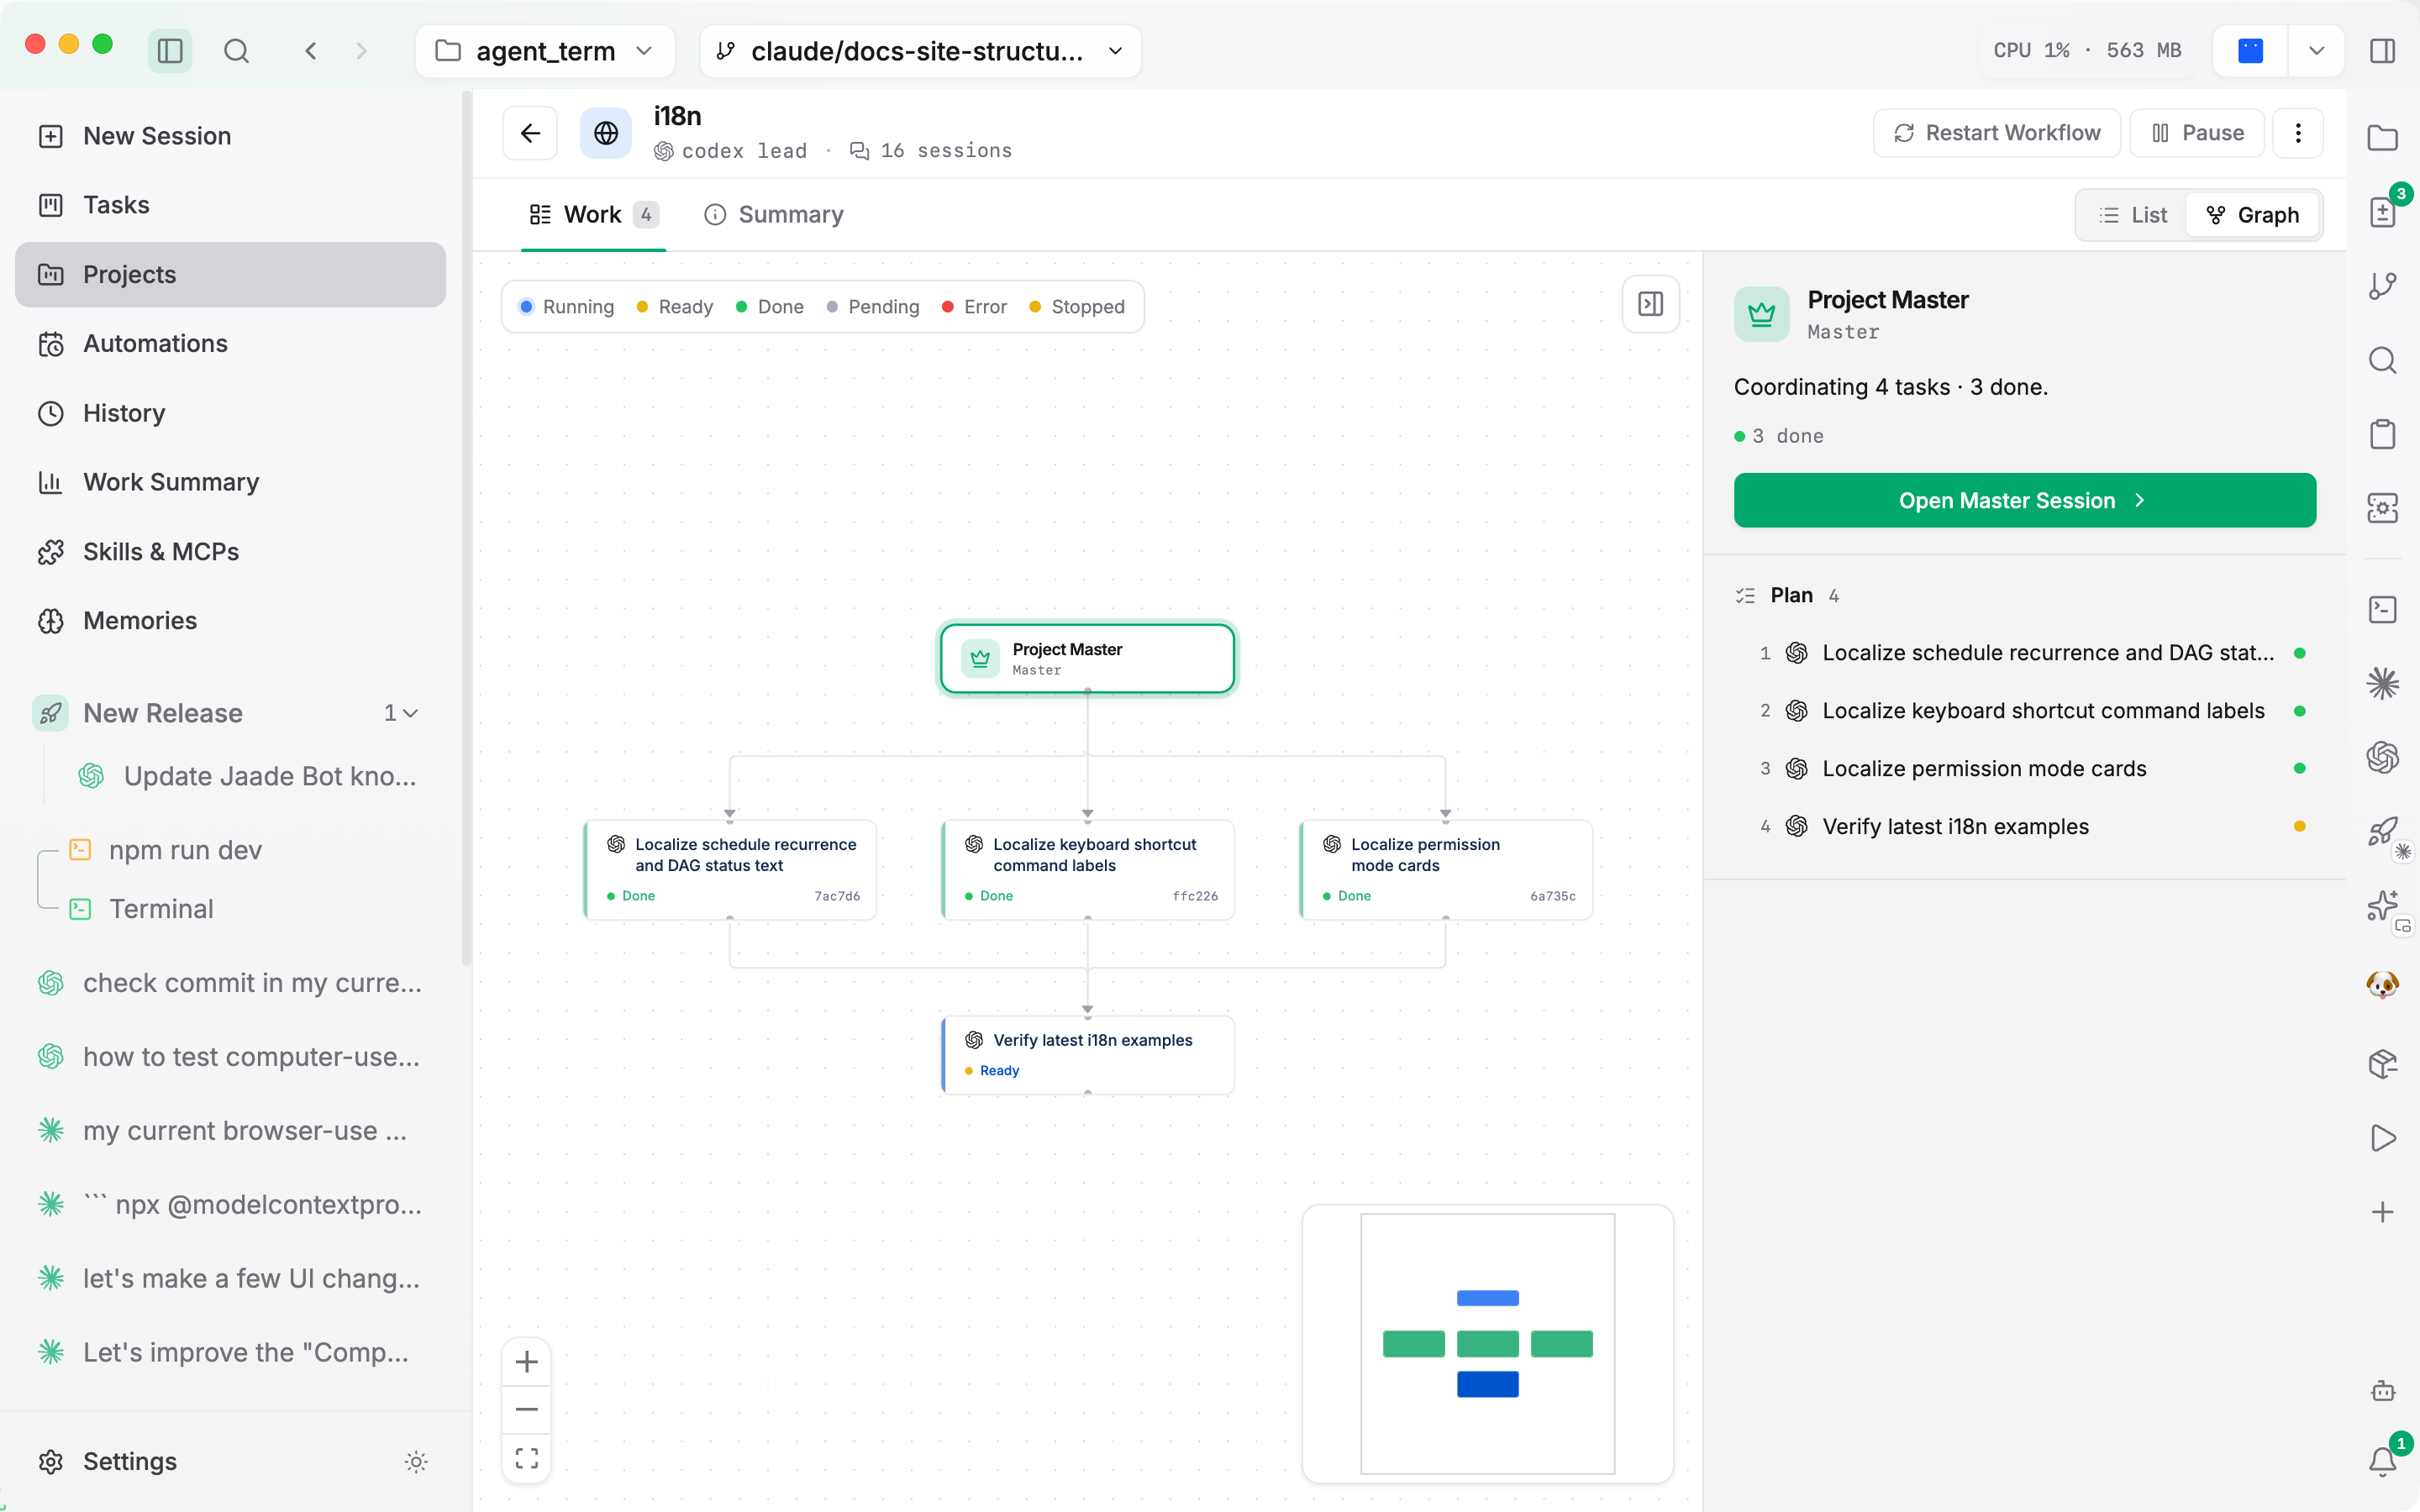The width and height of the screenshot is (2420, 1512).
Task: Select the Project Master graph node
Action: pyautogui.click(x=1087, y=658)
